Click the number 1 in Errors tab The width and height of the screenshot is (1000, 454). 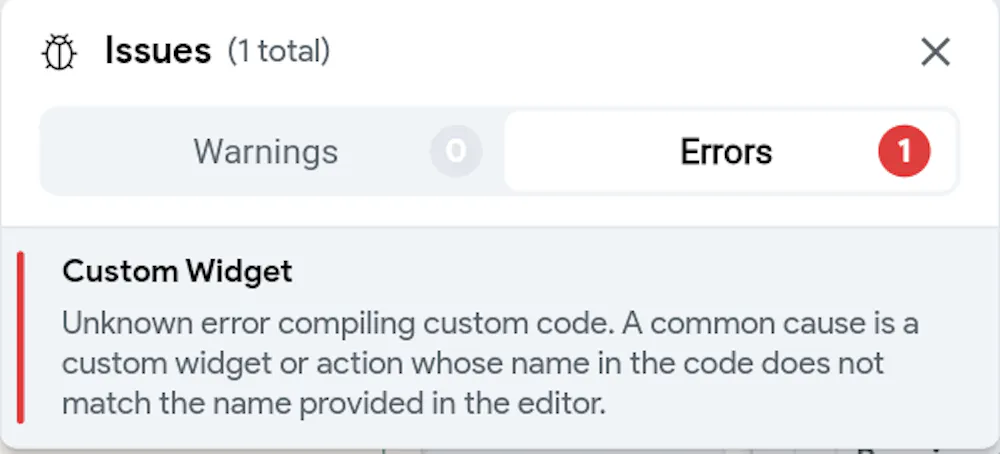[904, 152]
